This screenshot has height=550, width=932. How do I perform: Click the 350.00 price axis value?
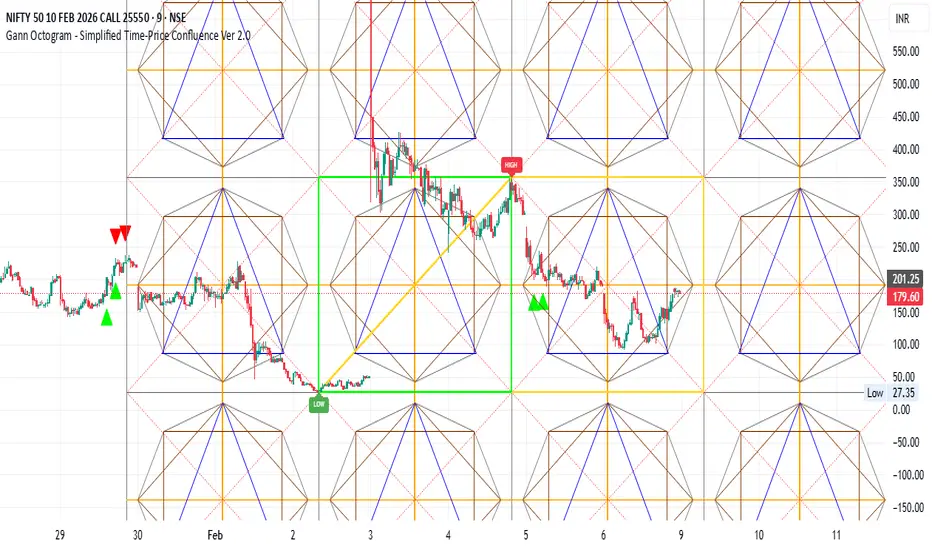coord(905,183)
